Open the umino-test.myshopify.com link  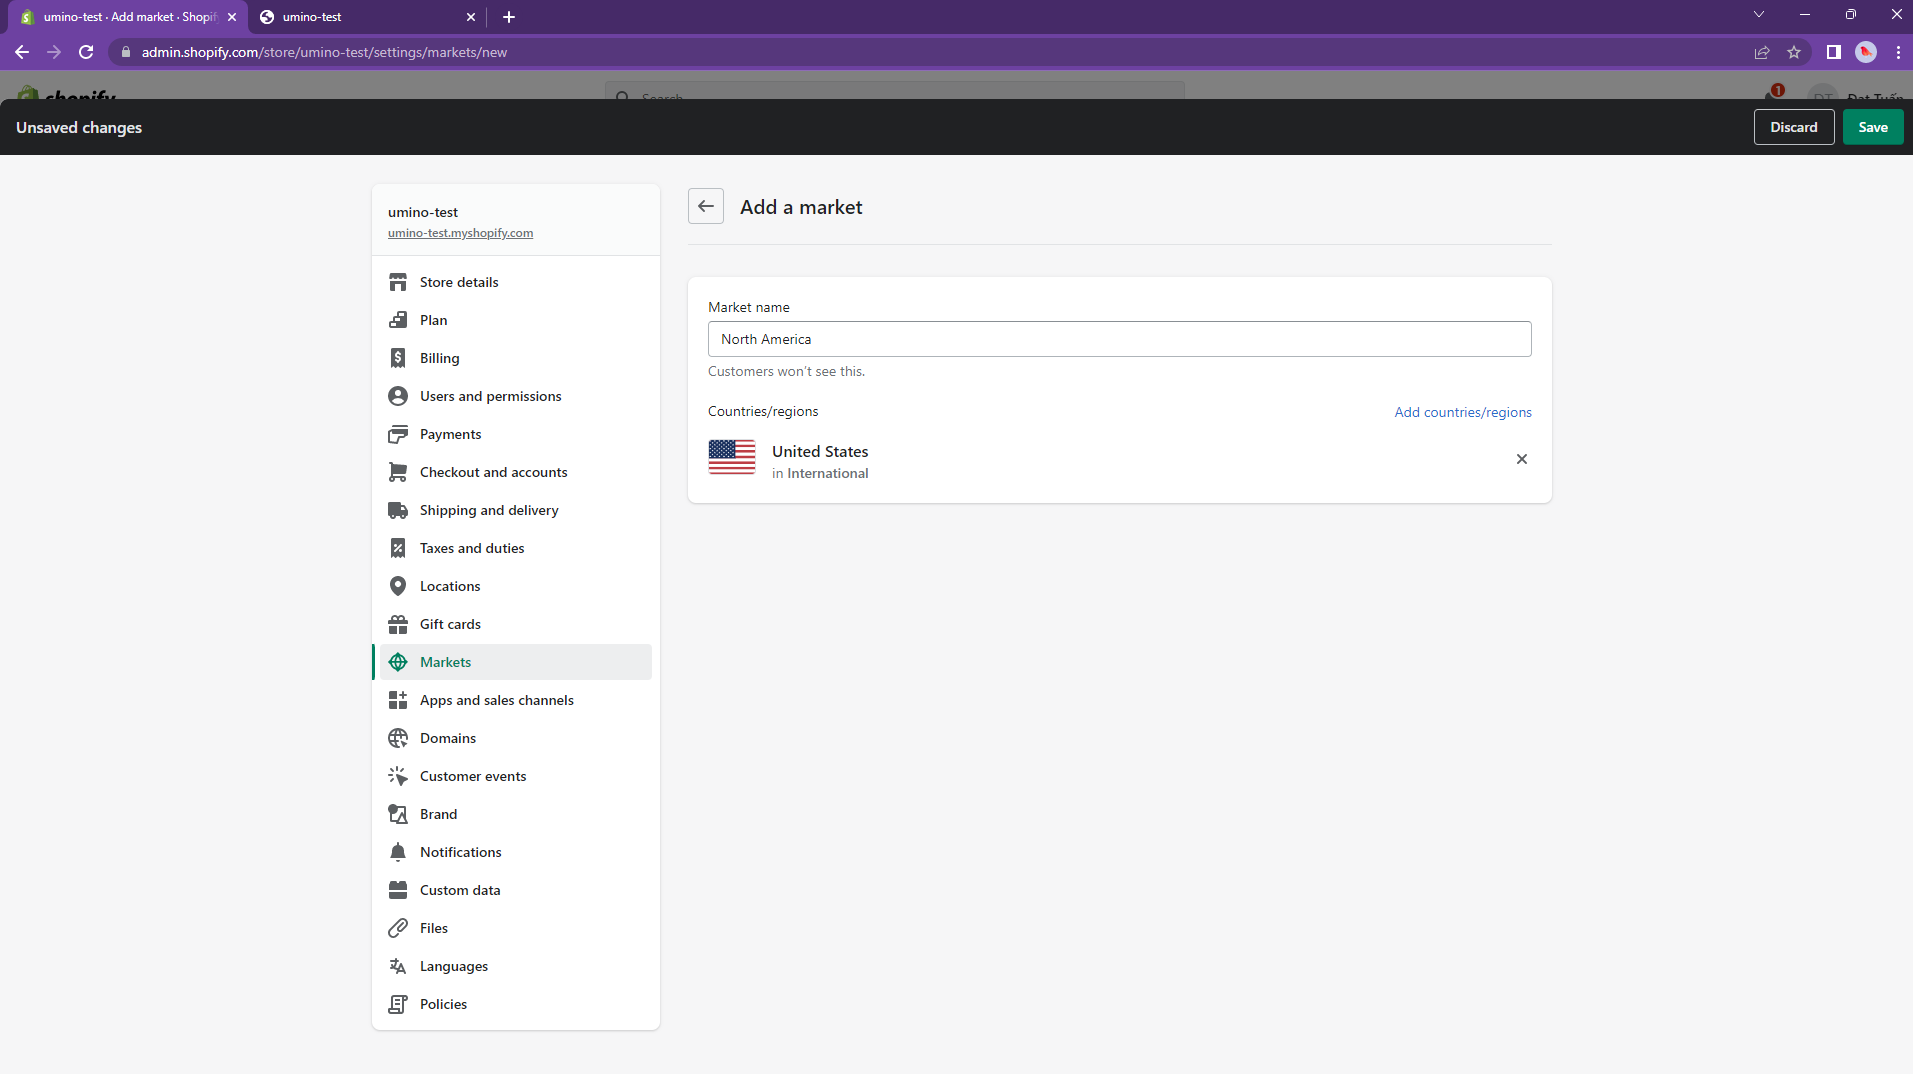coord(460,233)
